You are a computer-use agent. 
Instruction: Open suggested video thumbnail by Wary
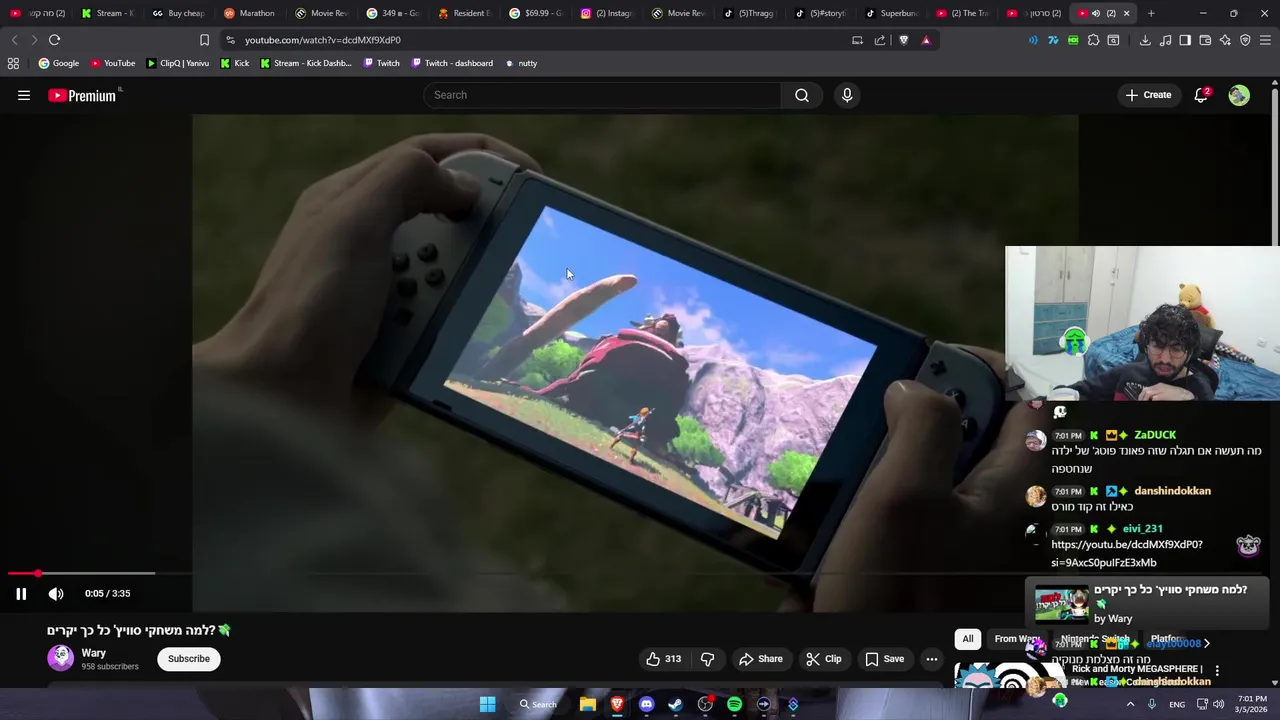1062,604
